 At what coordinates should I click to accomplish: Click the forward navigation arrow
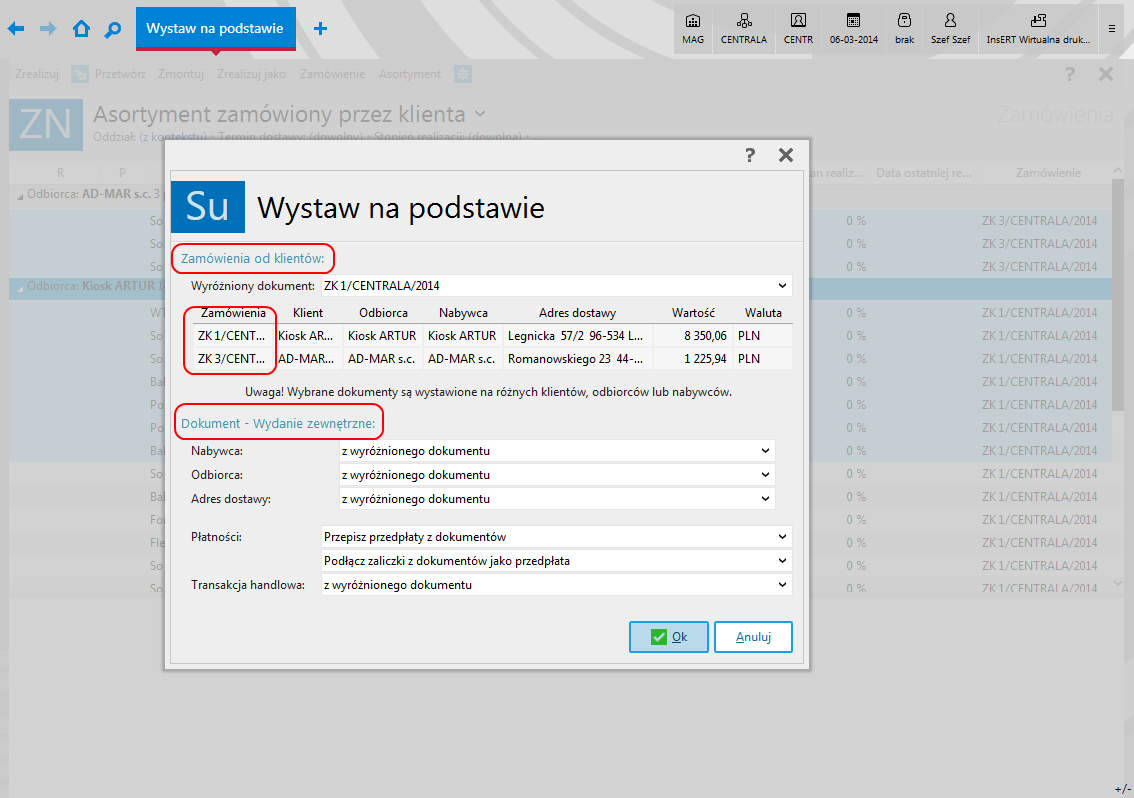[48, 29]
